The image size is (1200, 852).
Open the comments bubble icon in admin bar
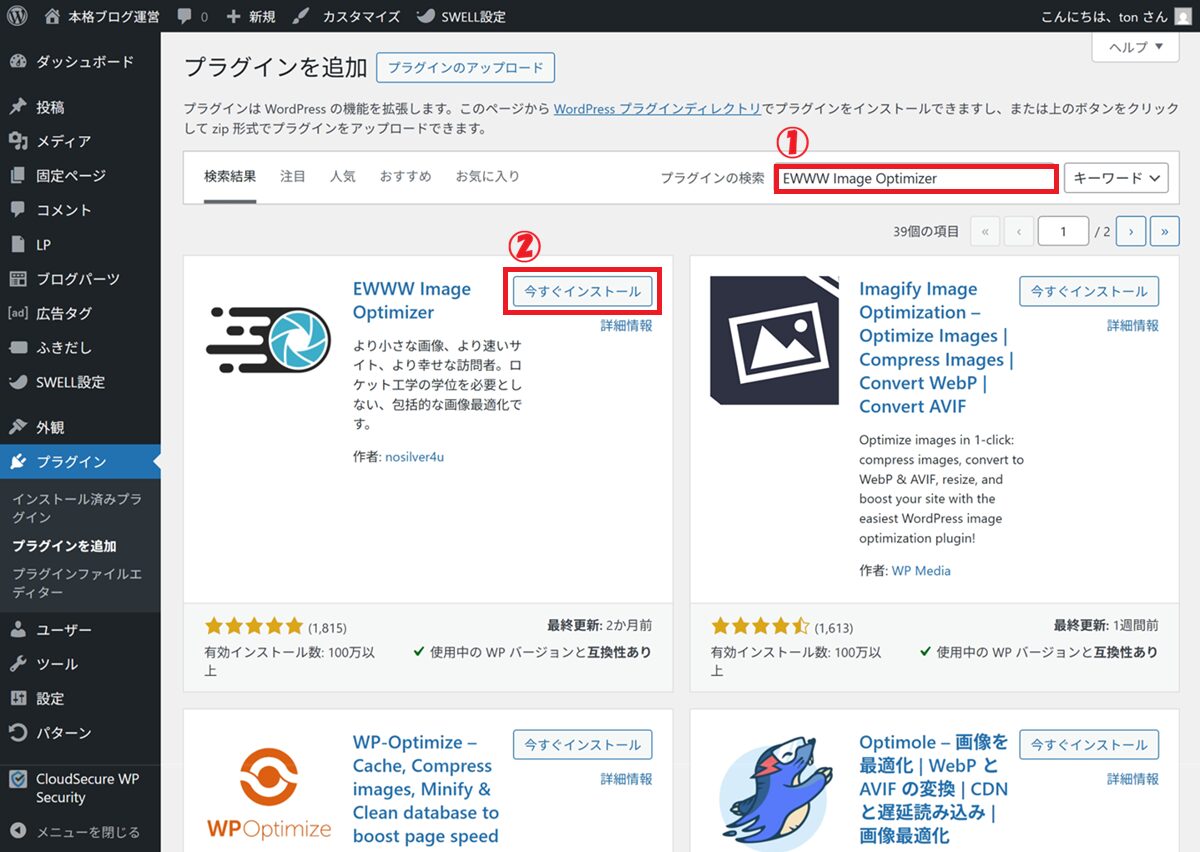(185, 17)
